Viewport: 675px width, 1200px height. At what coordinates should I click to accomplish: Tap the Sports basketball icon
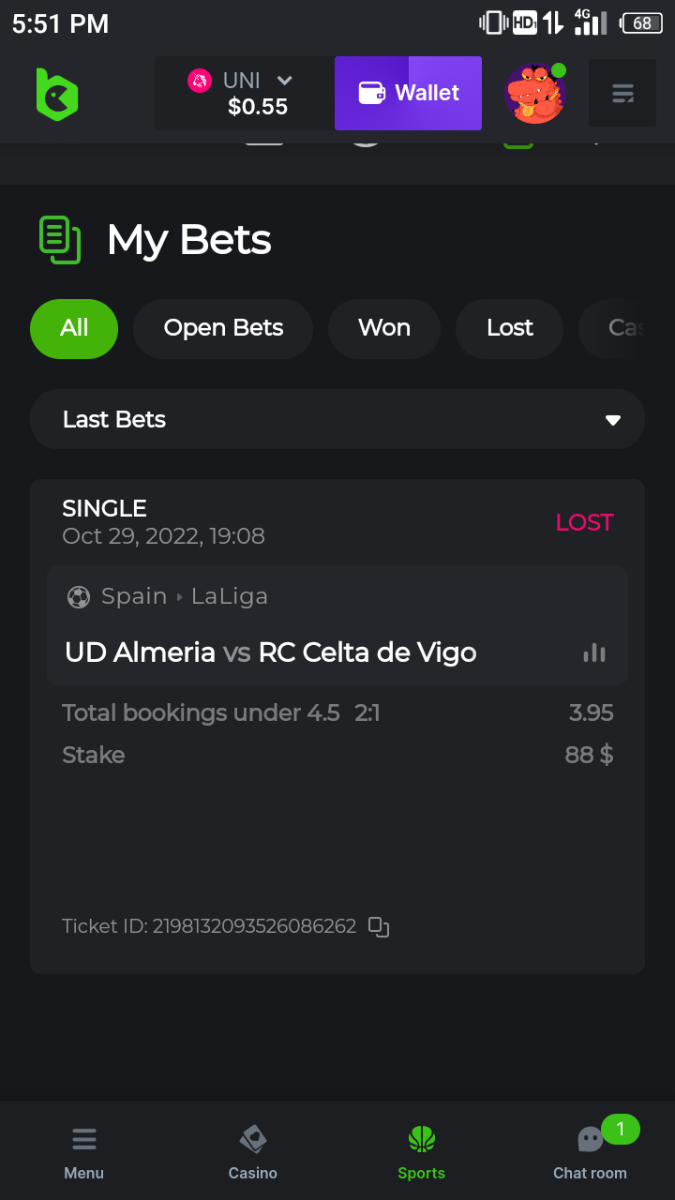pos(421,1140)
